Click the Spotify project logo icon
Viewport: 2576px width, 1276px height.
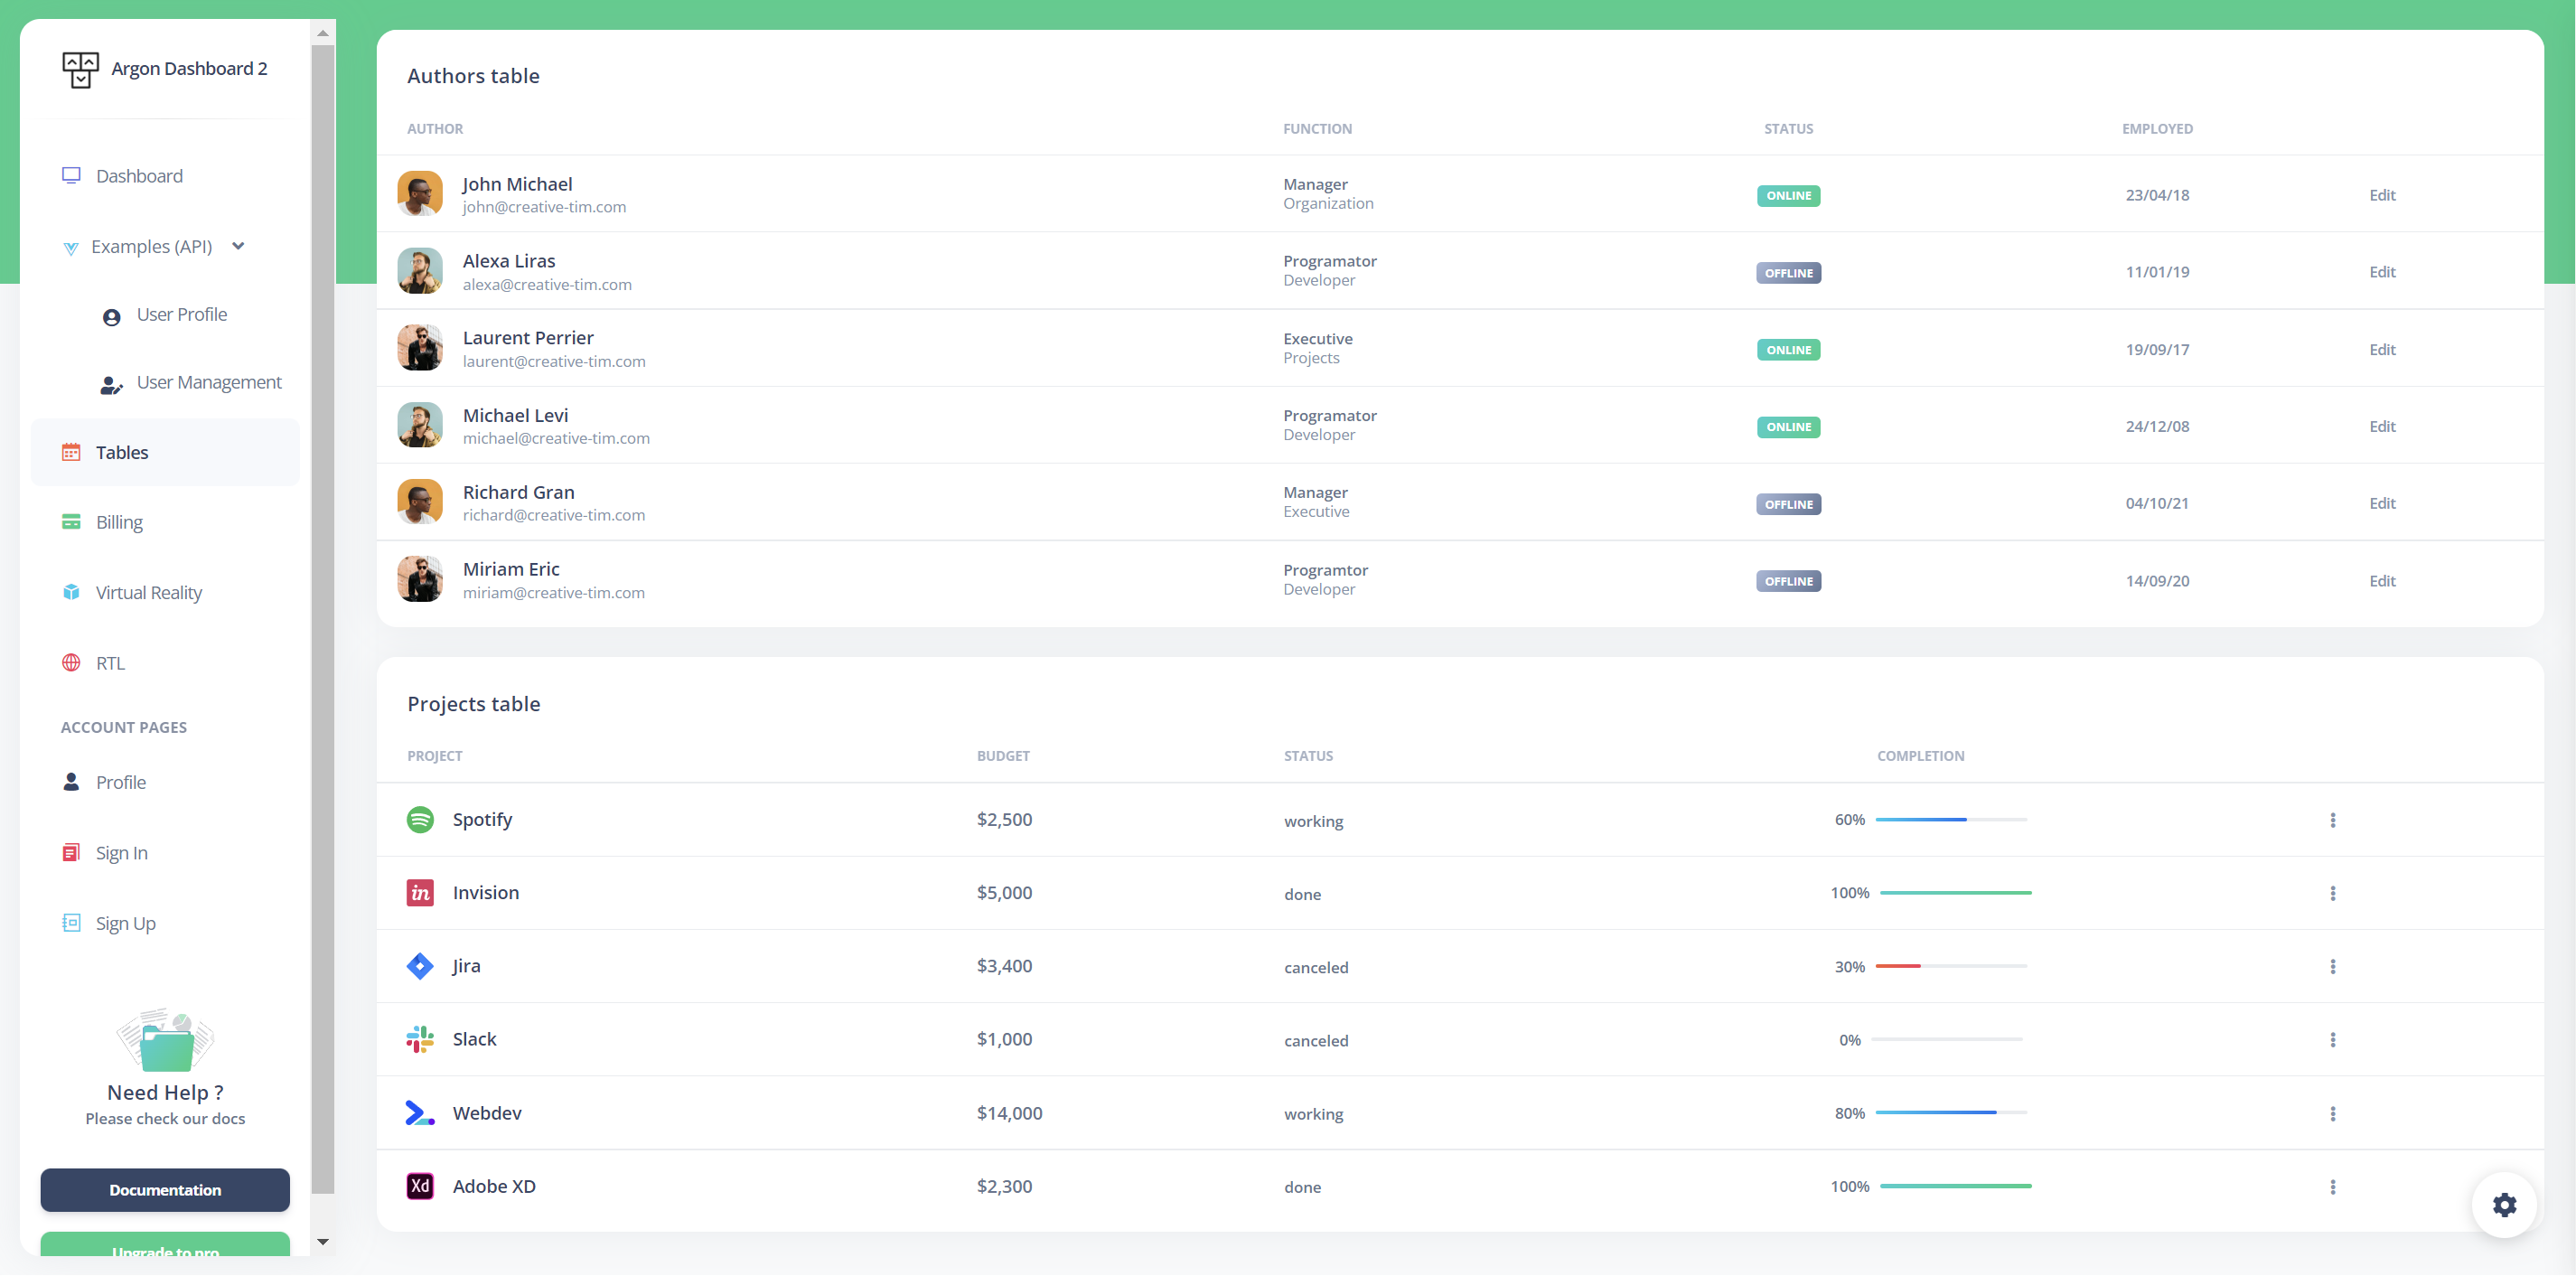[x=420, y=819]
